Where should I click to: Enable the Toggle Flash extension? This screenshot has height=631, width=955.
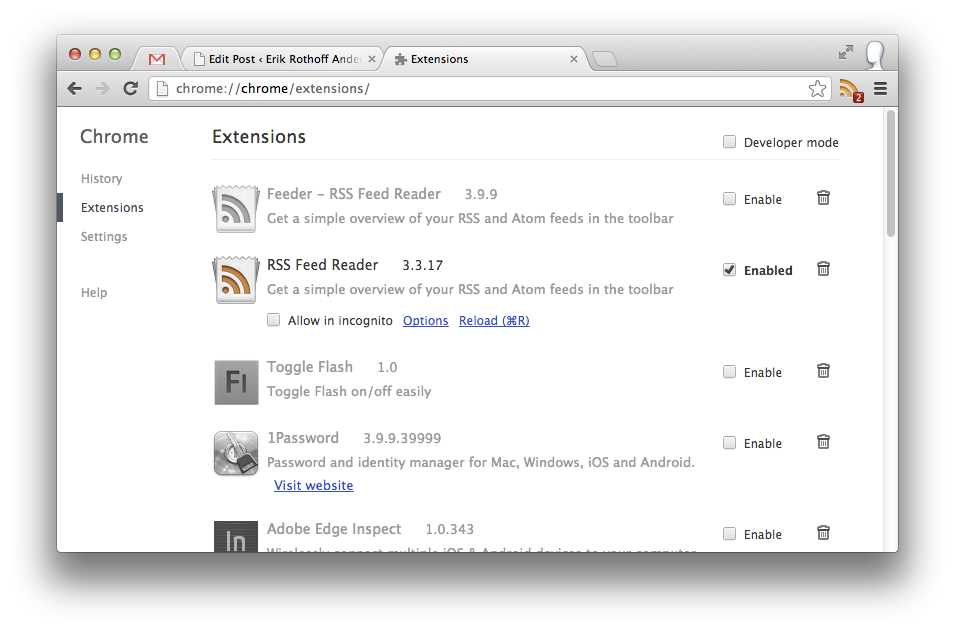729,372
